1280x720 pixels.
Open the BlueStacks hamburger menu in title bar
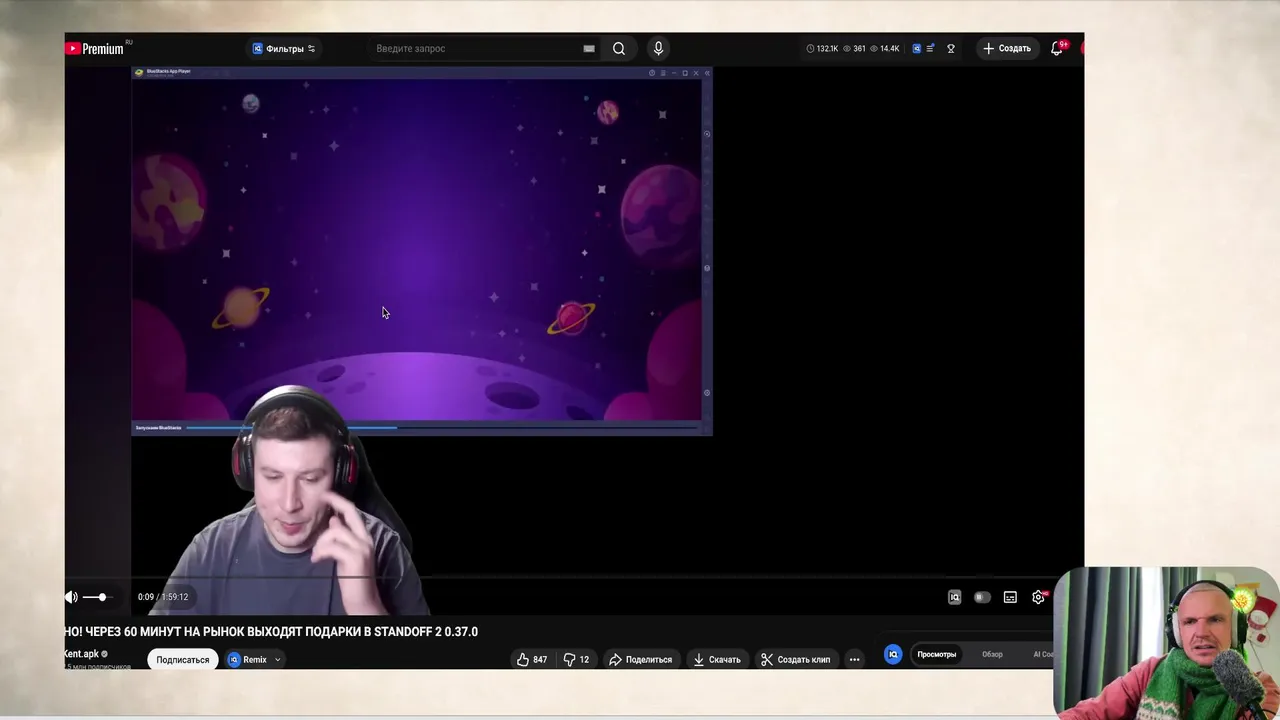[x=663, y=72]
